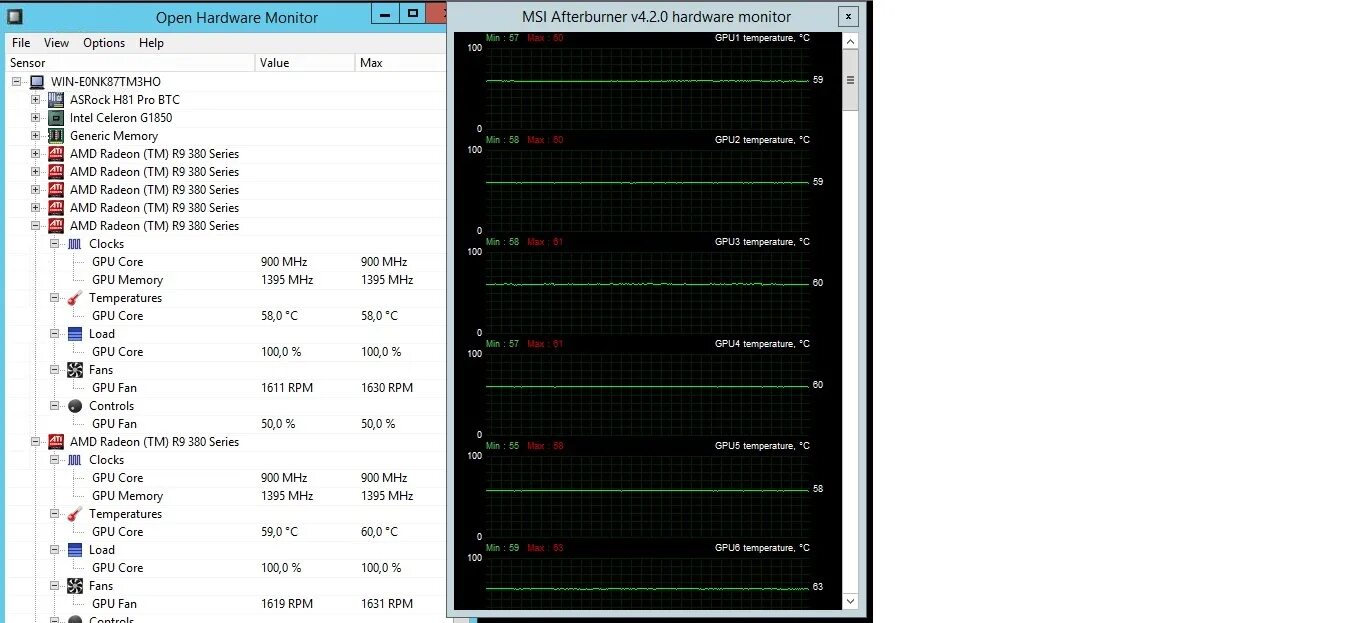Click the Load icon below the 59,0 °C row
This screenshot has width=1356, height=623.
coord(75,550)
